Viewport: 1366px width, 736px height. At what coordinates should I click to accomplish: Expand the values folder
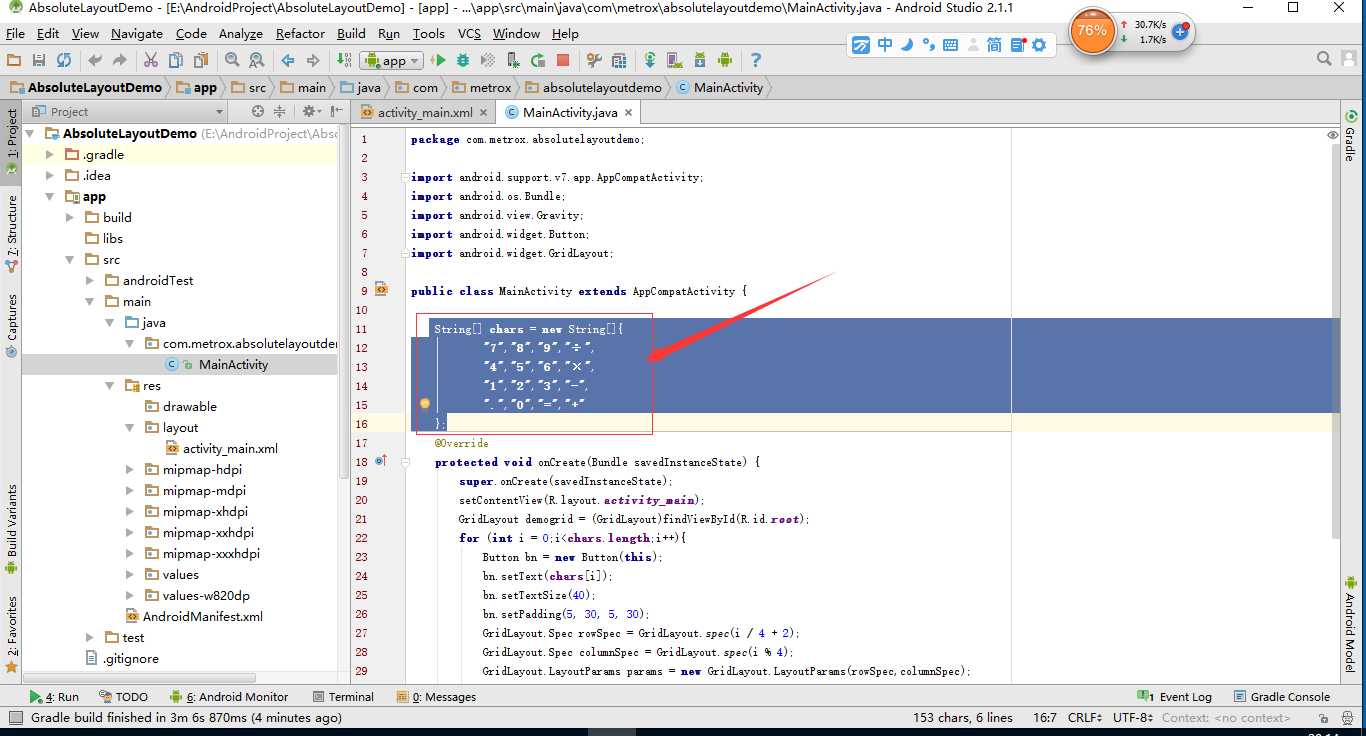click(x=130, y=575)
